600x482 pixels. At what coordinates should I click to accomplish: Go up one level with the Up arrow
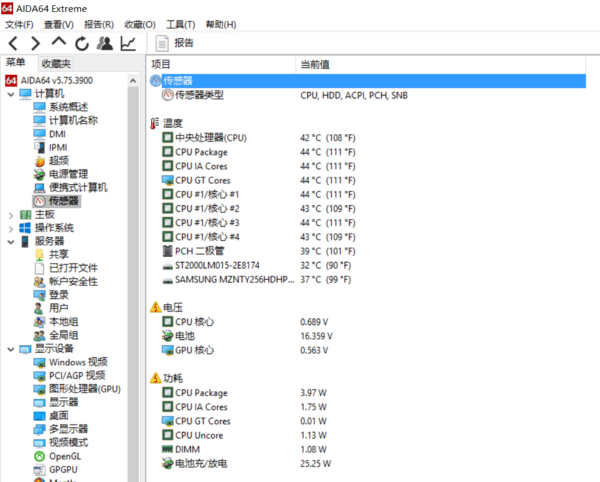(x=59, y=42)
